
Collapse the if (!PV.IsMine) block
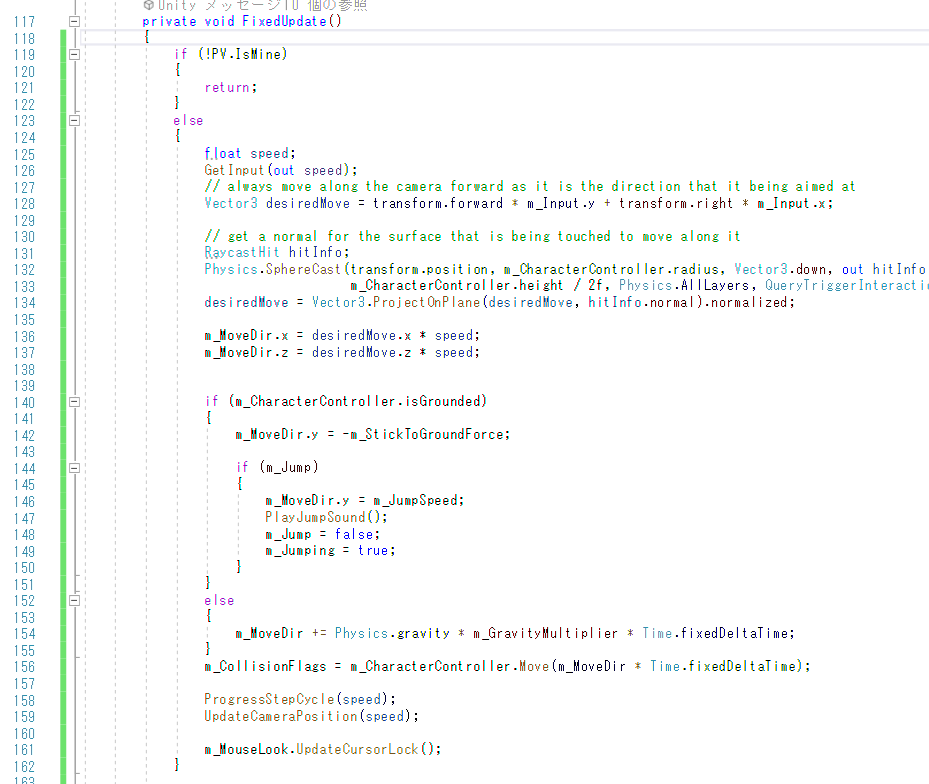(73, 54)
